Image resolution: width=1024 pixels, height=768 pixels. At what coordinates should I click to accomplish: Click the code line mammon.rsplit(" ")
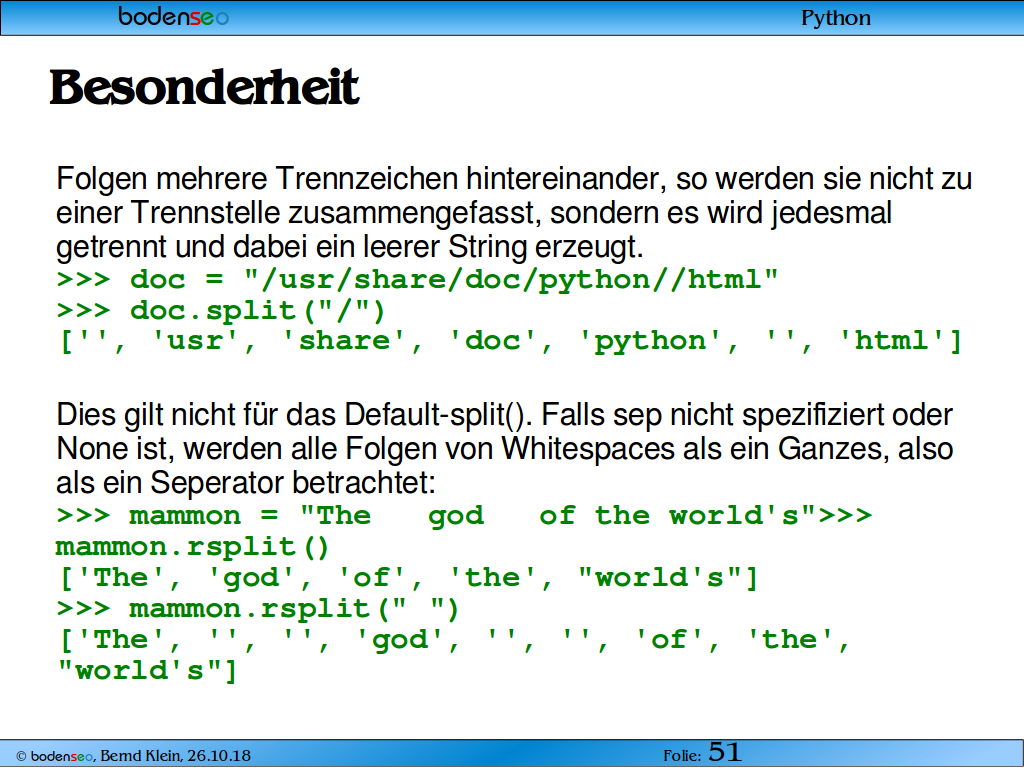click(x=257, y=608)
